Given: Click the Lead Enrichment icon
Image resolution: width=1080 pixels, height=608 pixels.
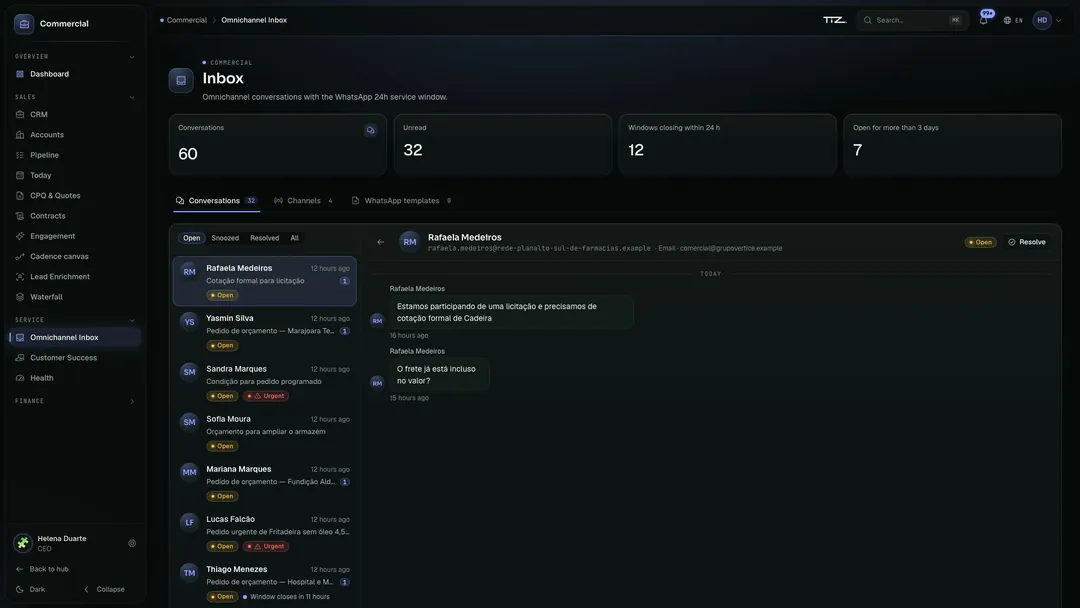Looking at the screenshot, I should (20, 277).
